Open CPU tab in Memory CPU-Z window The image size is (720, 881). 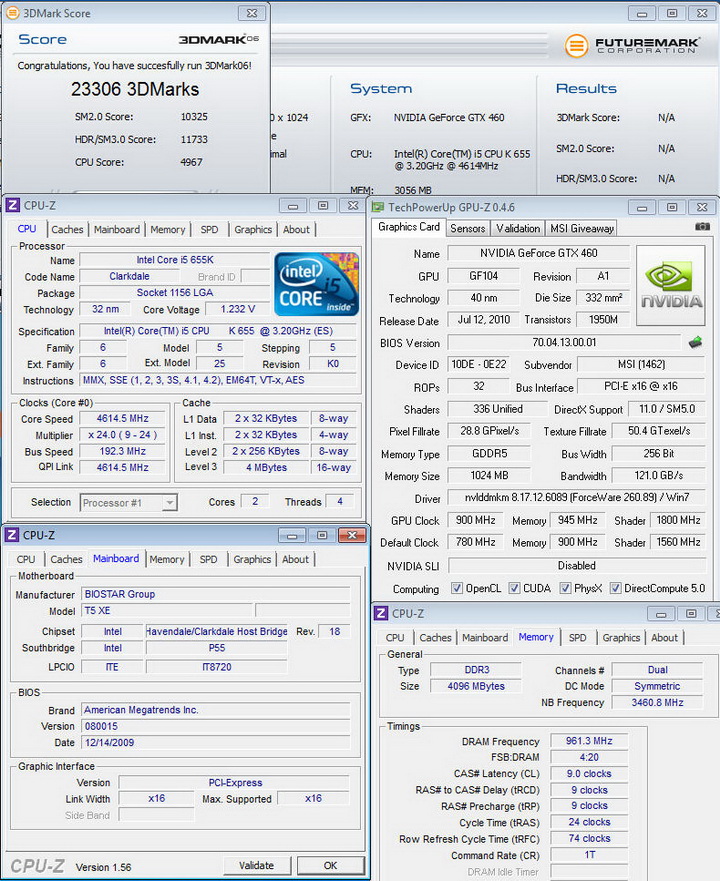395,637
